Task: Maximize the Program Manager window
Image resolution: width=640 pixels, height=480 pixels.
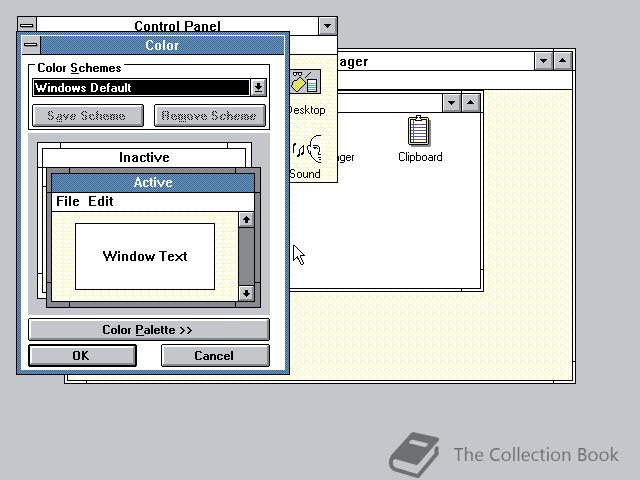Action: click(x=562, y=61)
